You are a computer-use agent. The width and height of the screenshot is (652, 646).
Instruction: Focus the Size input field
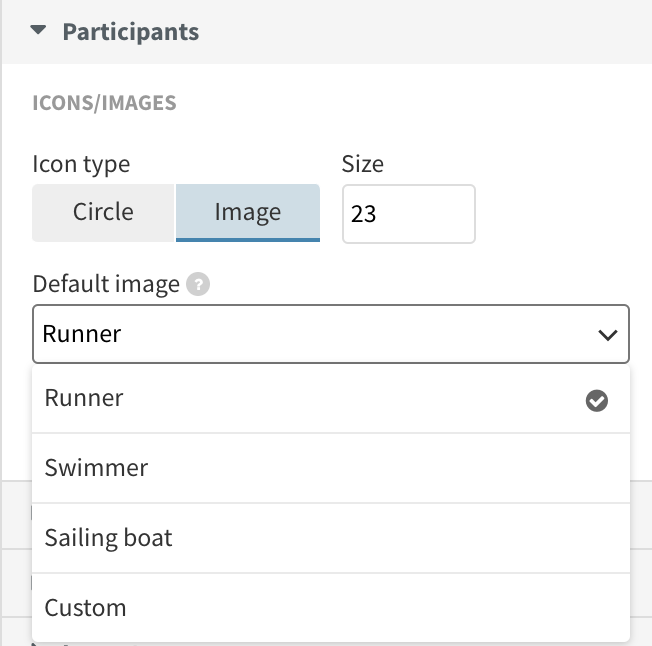tap(409, 214)
